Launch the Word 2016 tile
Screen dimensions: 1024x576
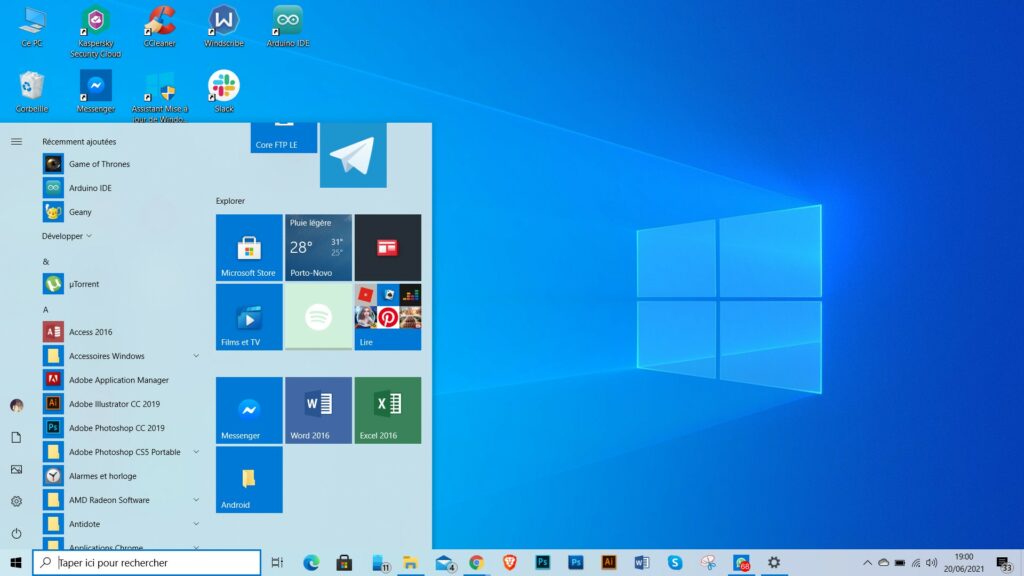319,410
